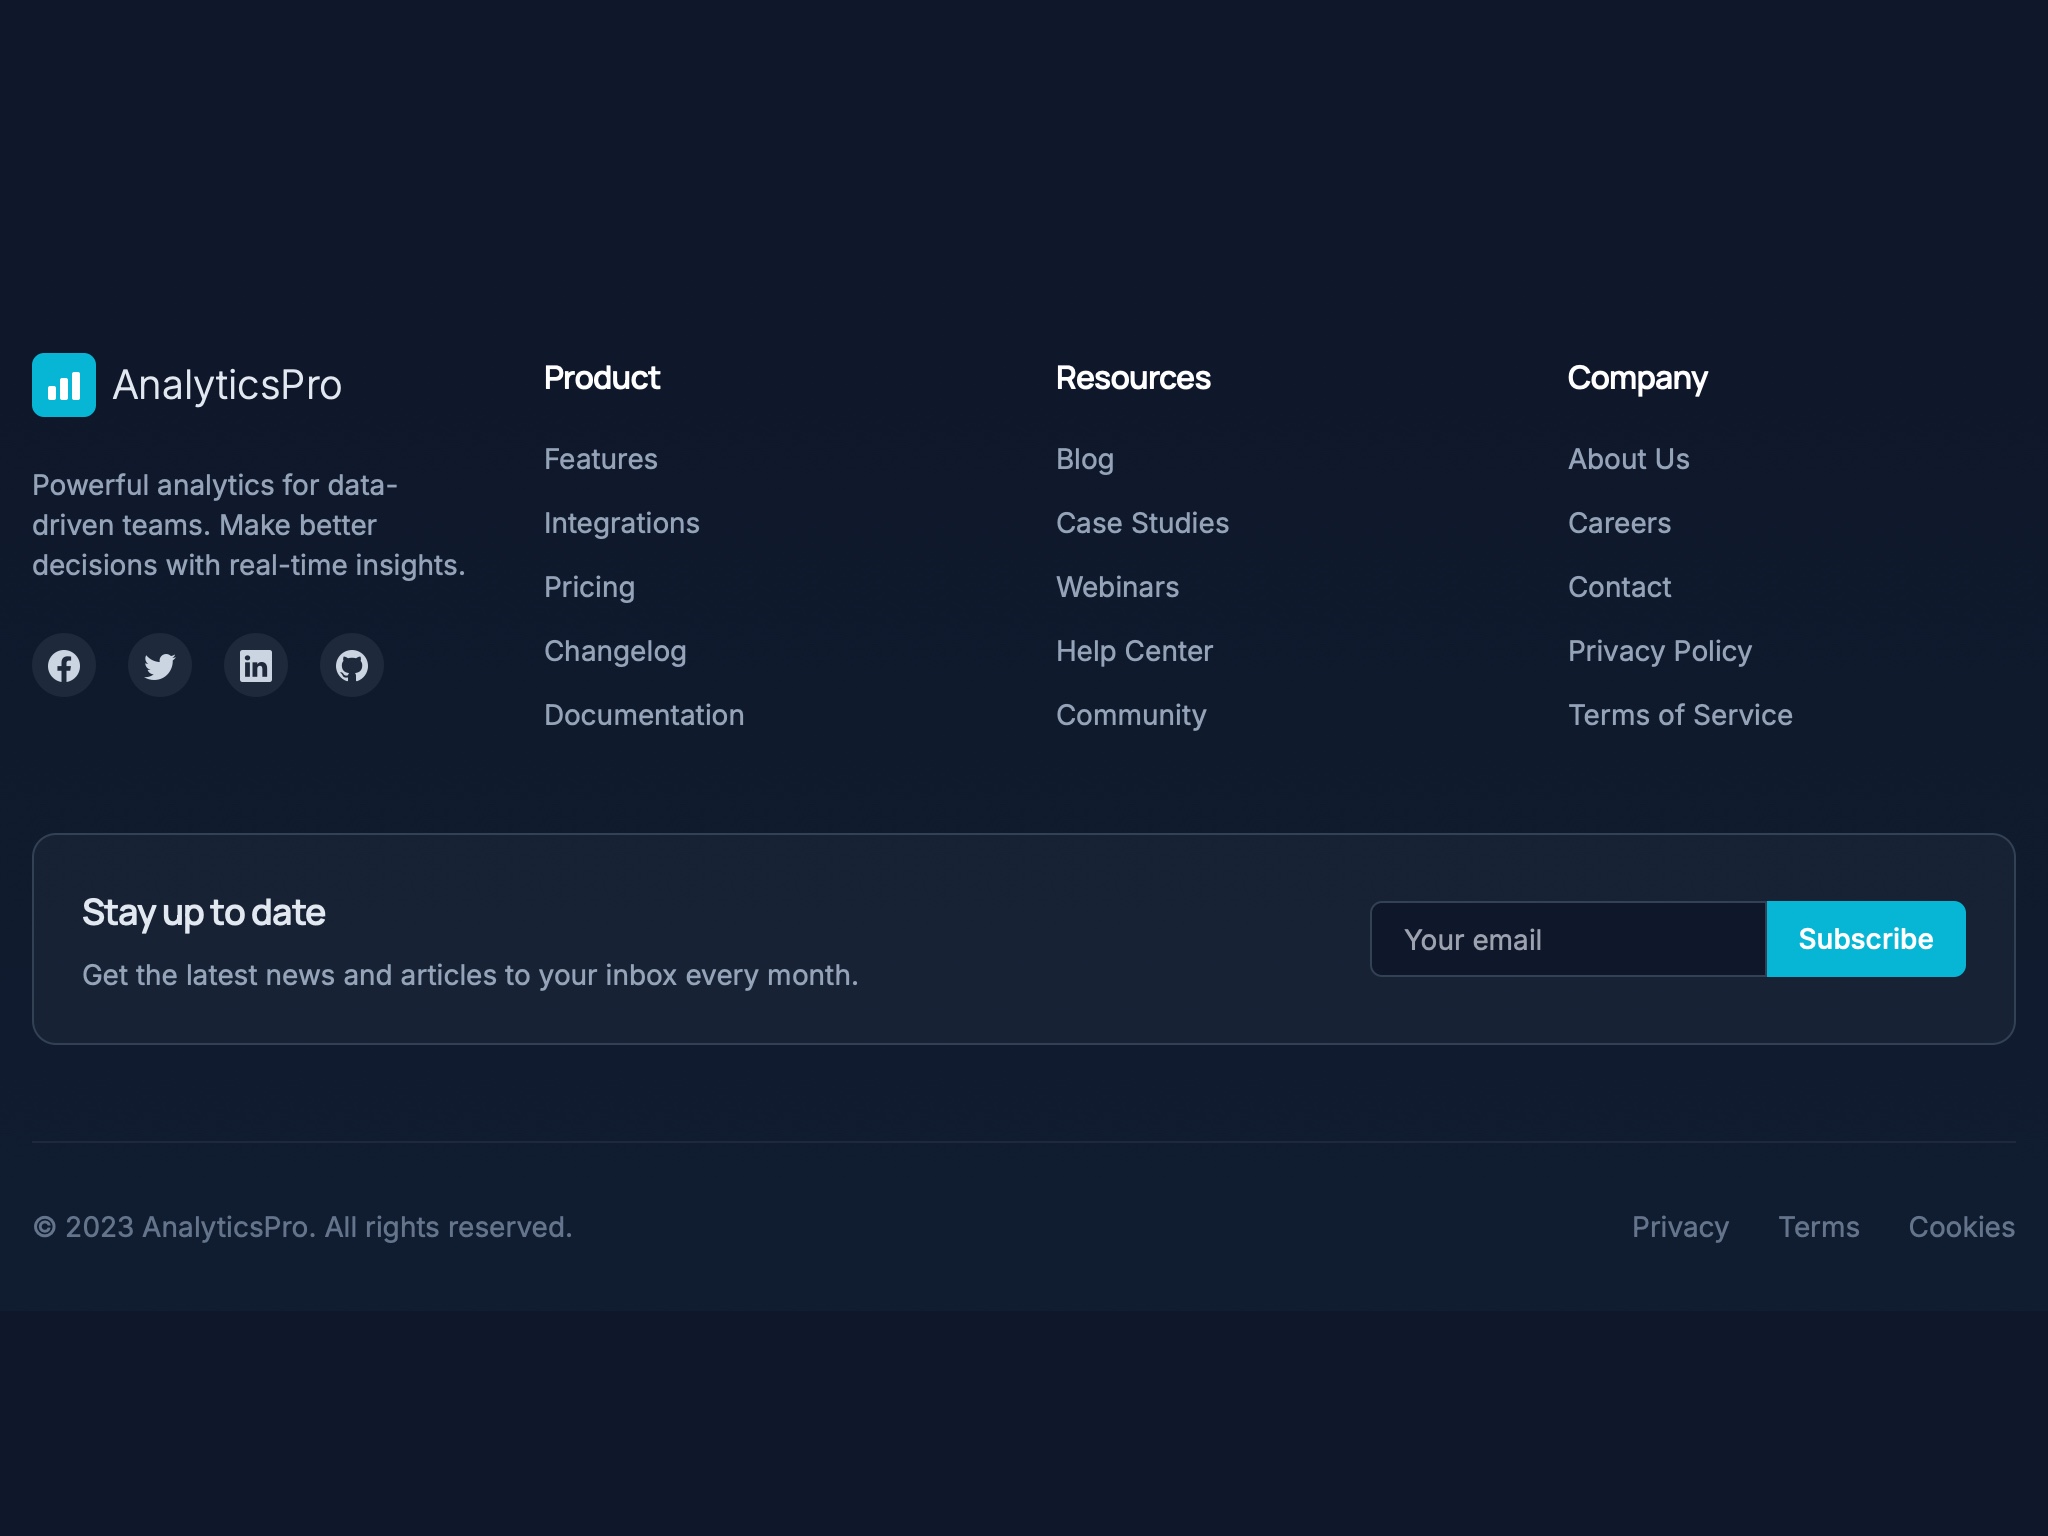Screen dimensions: 2048x1536
Task: View the Documentation page
Action: [x=643, y=715]
